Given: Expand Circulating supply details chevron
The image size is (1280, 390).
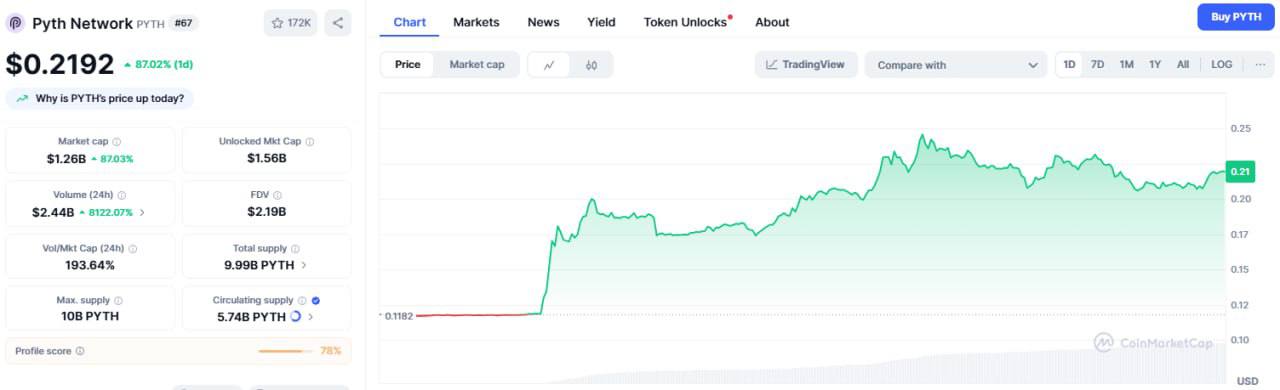Looking at the screenshot, I should click(x=310, y=317).
